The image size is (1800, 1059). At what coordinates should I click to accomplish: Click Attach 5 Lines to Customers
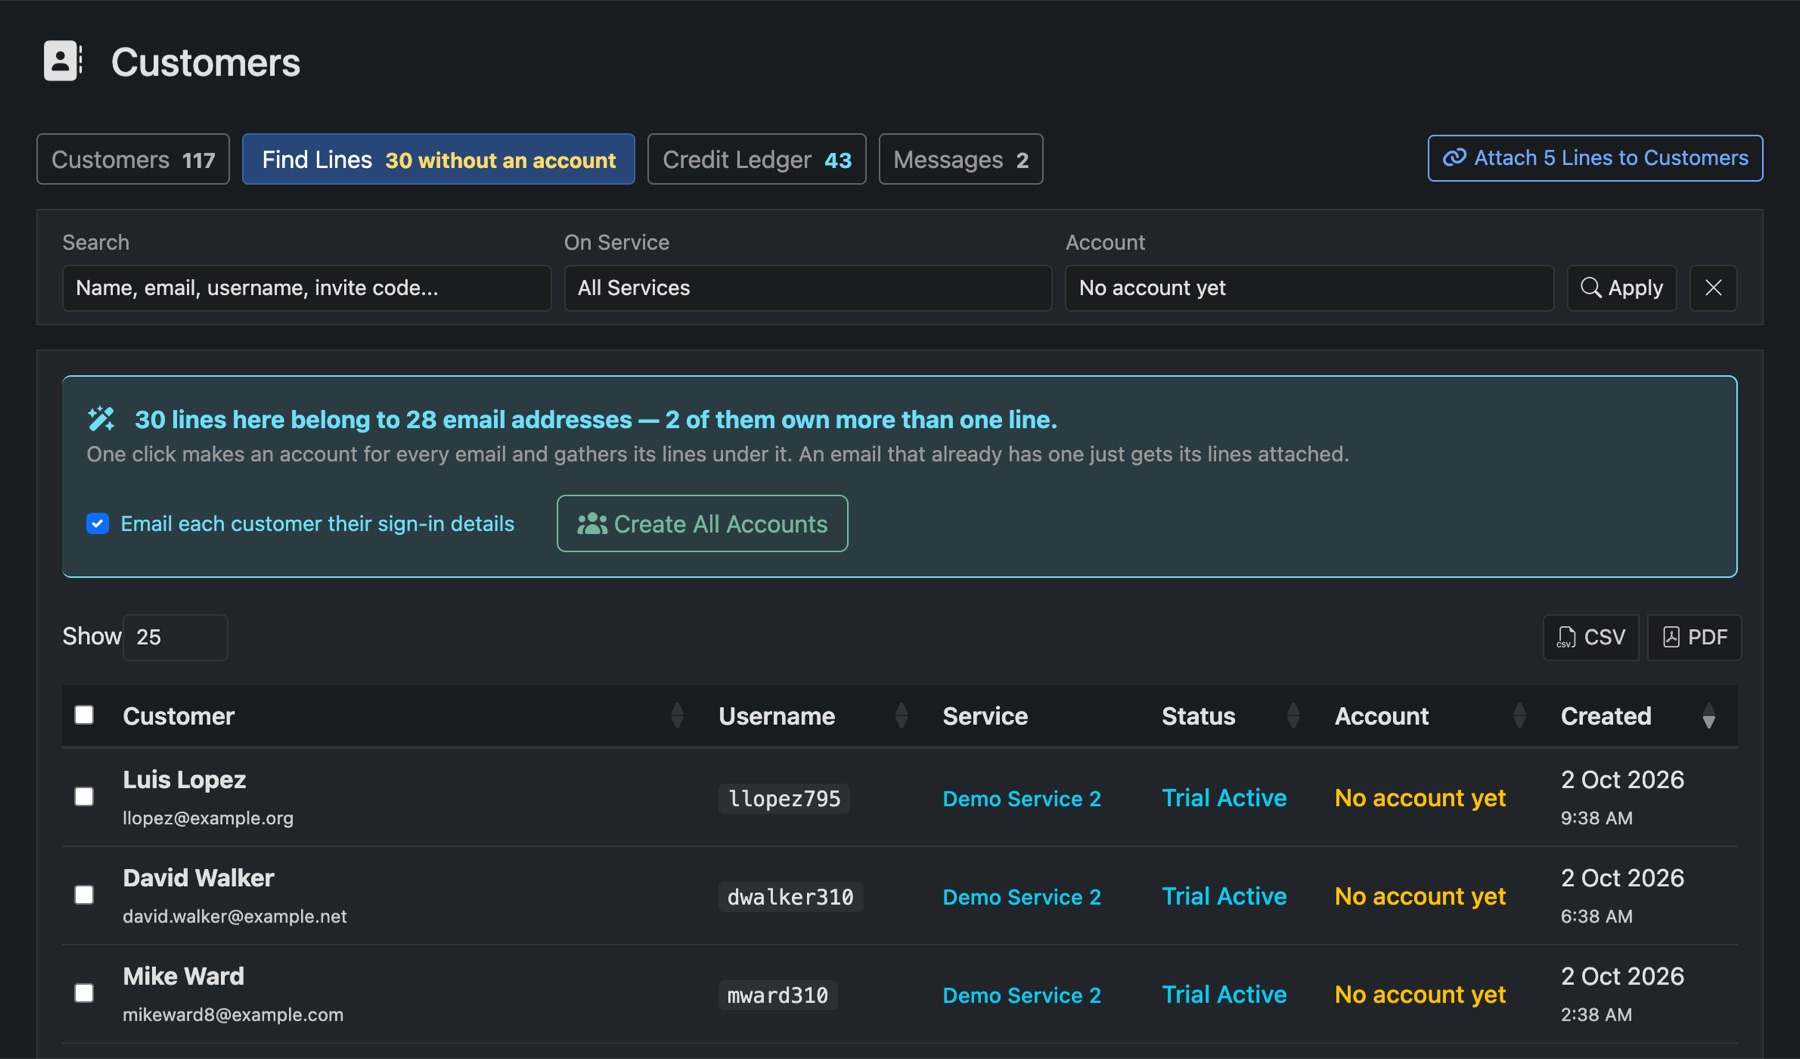coord(1595,158)
